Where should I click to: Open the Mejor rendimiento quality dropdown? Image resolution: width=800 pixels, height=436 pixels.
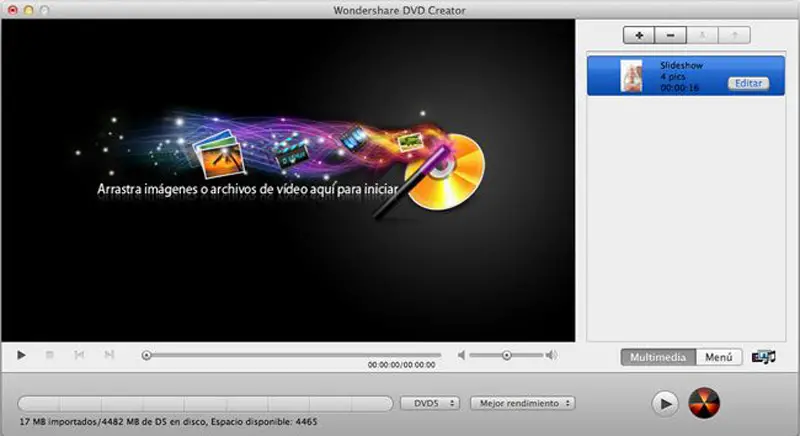(x=523, y=403)
